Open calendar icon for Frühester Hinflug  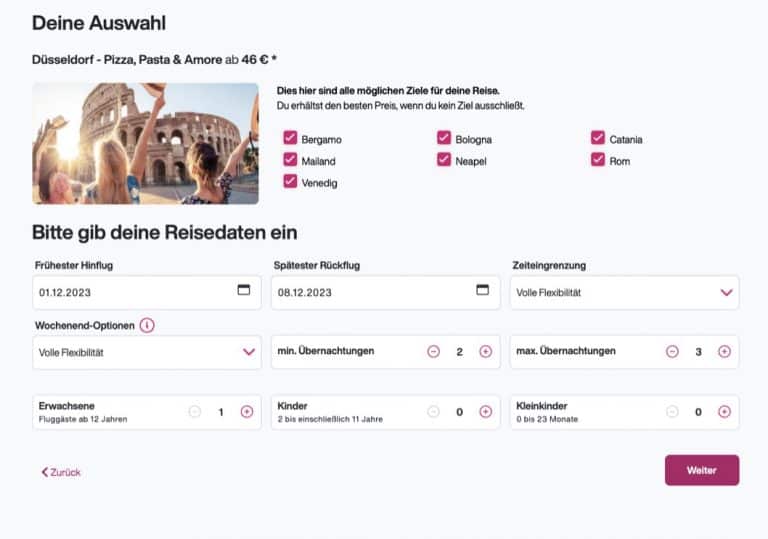[243, 290]
